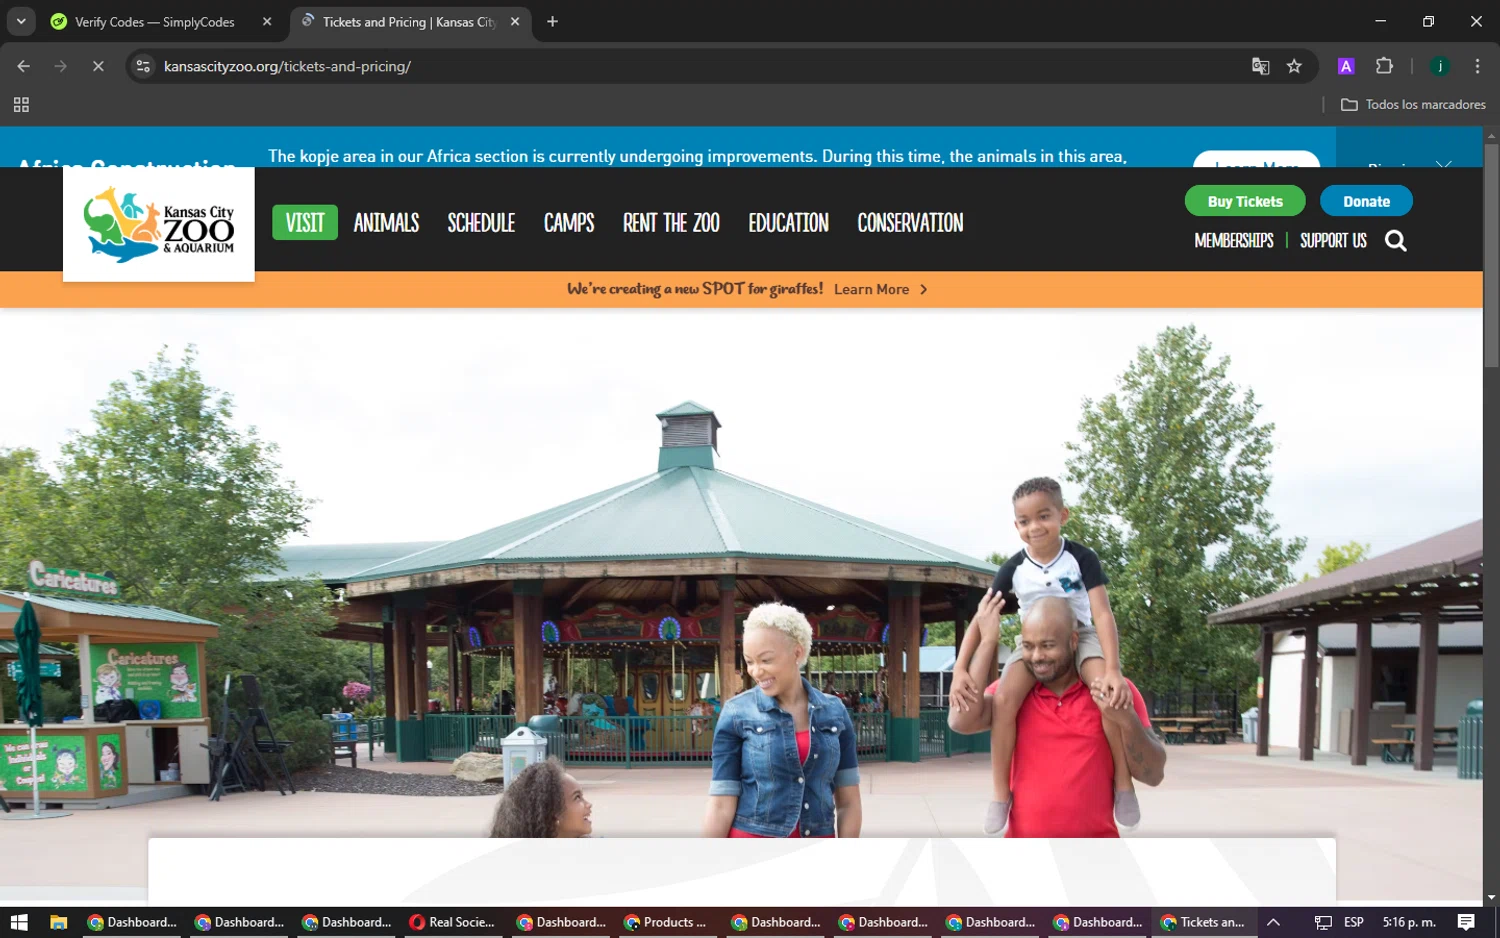1500x938 pixels.
Task: Open the tab search dropdown arrow
Action: tap(21, 21)
